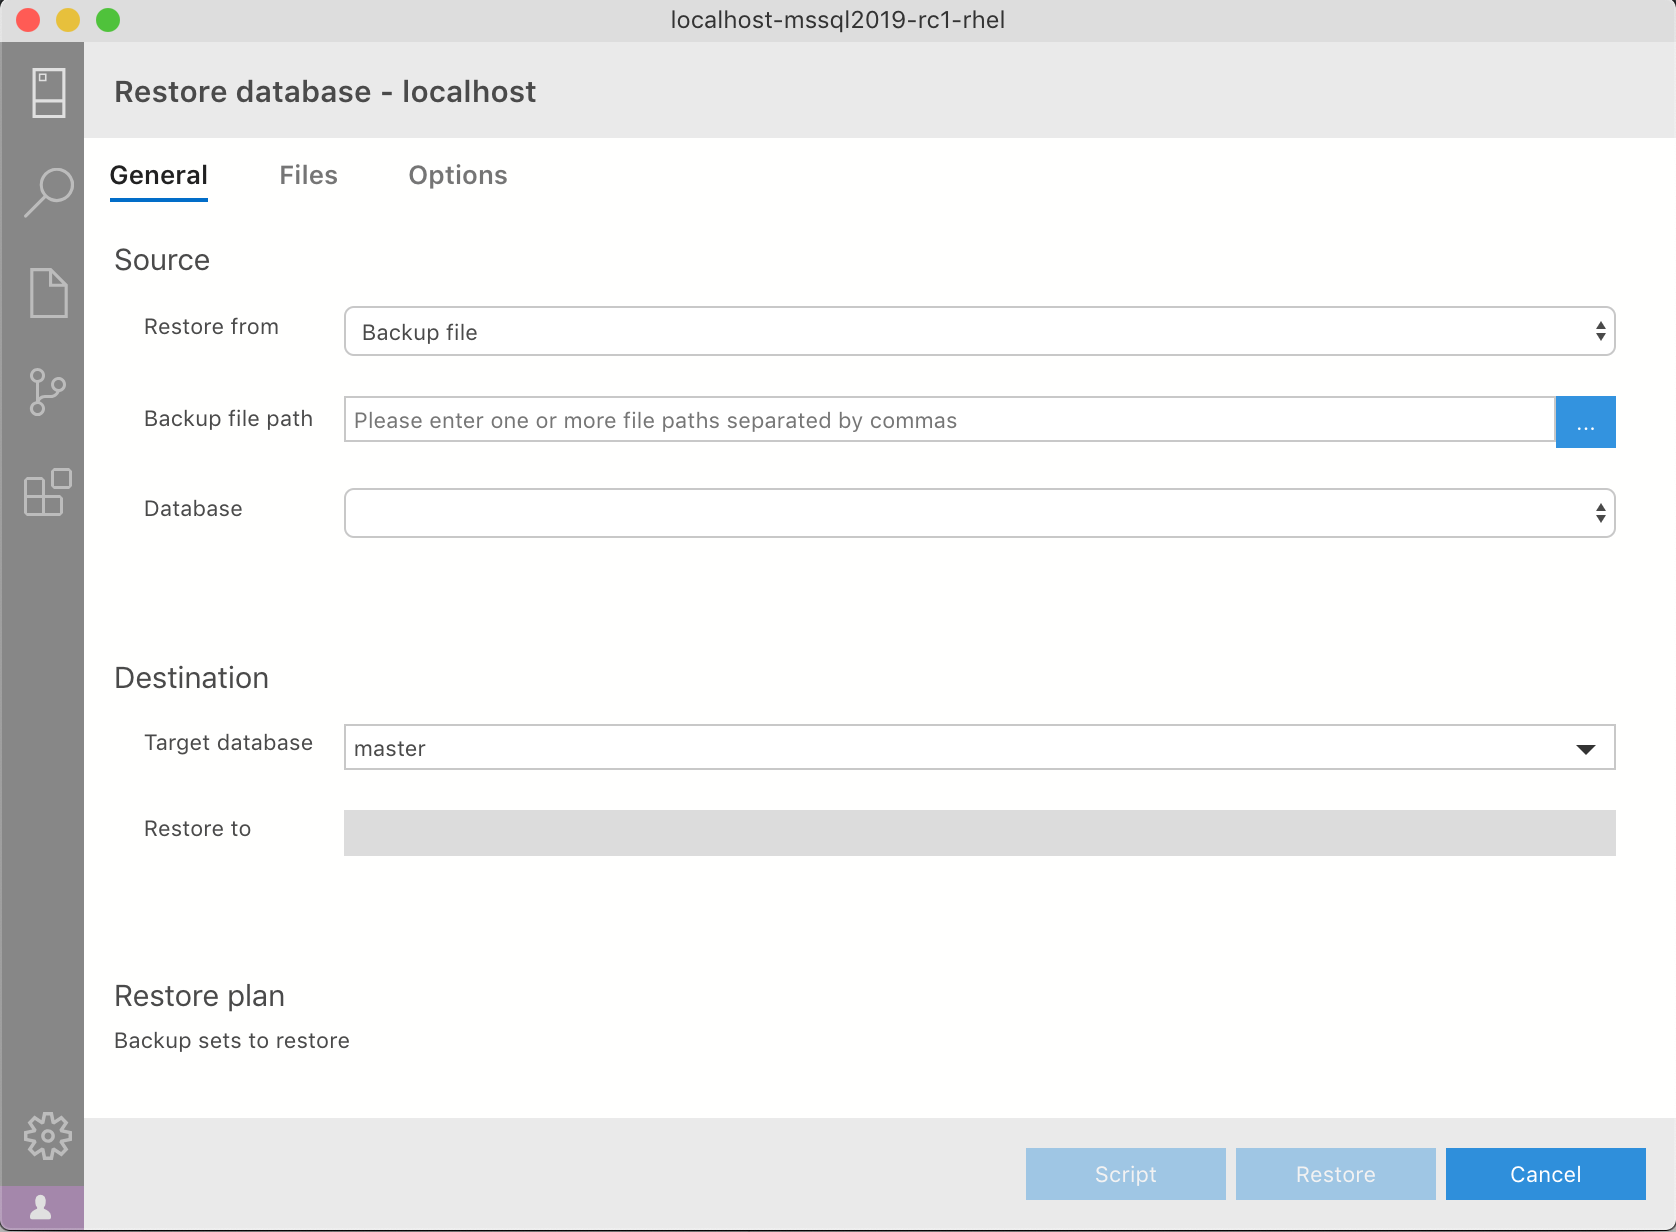Open the Source Control icon
Screen dimensions: 1676x1232
coord(48,391)
